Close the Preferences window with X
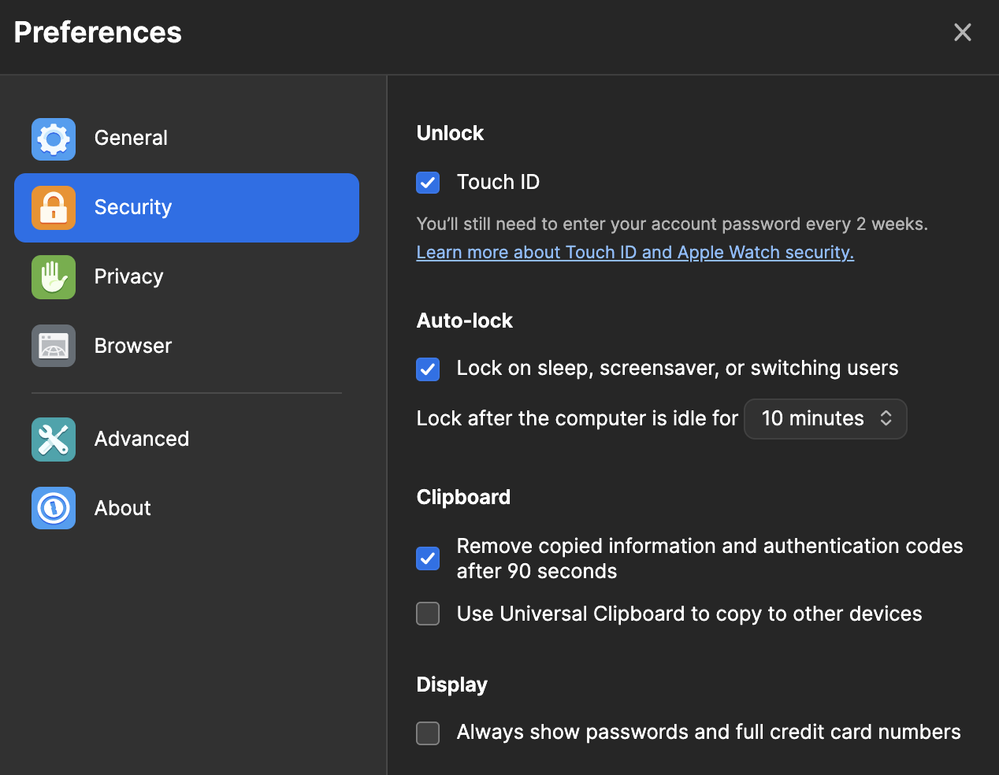The image size is (999, 775). (962, 33)
